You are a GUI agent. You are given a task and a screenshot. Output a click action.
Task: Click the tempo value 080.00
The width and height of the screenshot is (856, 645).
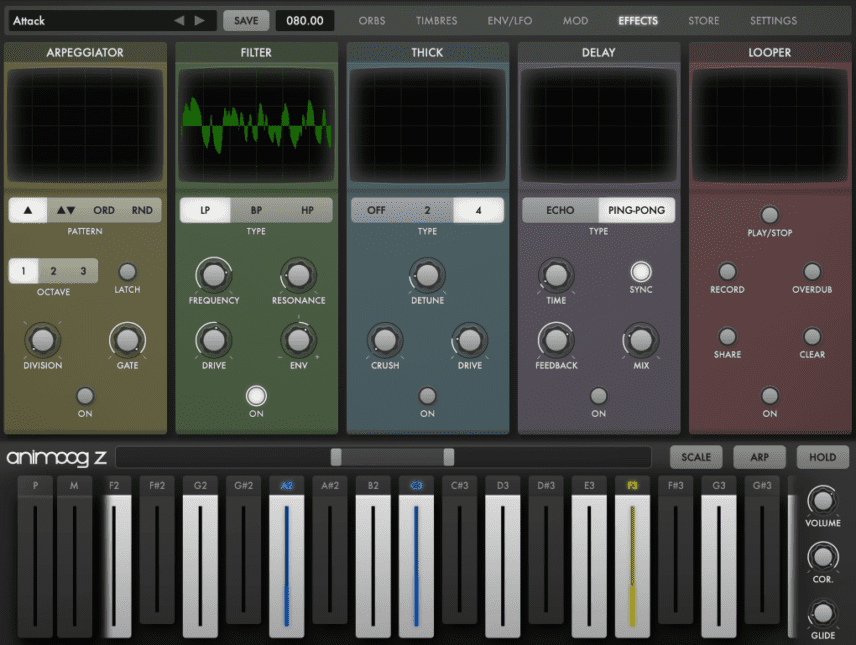[305, 21]
